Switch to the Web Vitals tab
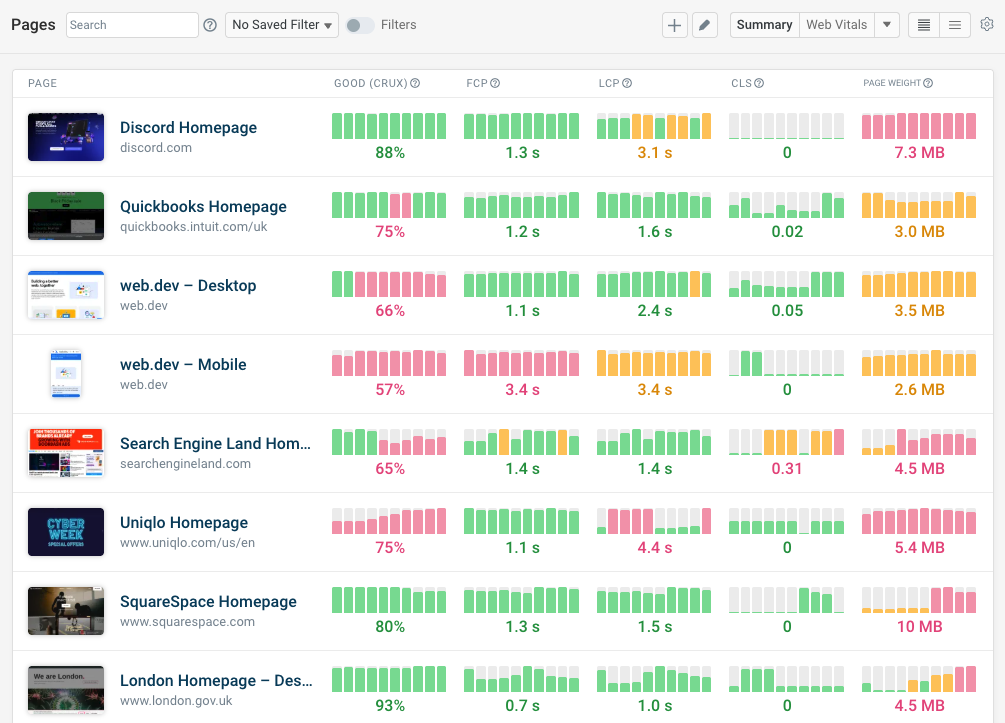The image size is (1005, 723). 836,24
